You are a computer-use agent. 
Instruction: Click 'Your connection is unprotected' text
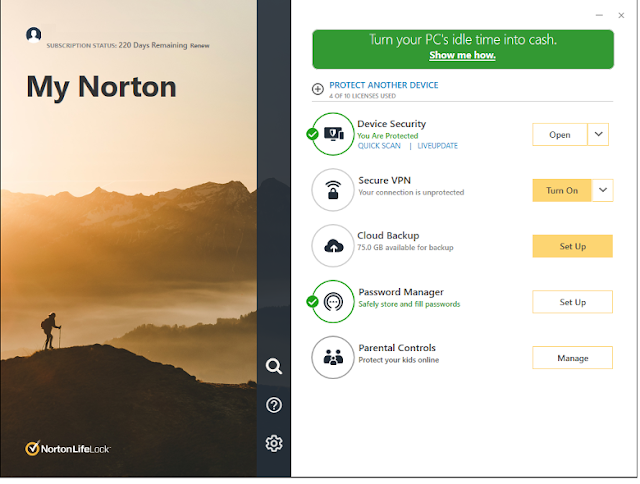coord(411,192)
